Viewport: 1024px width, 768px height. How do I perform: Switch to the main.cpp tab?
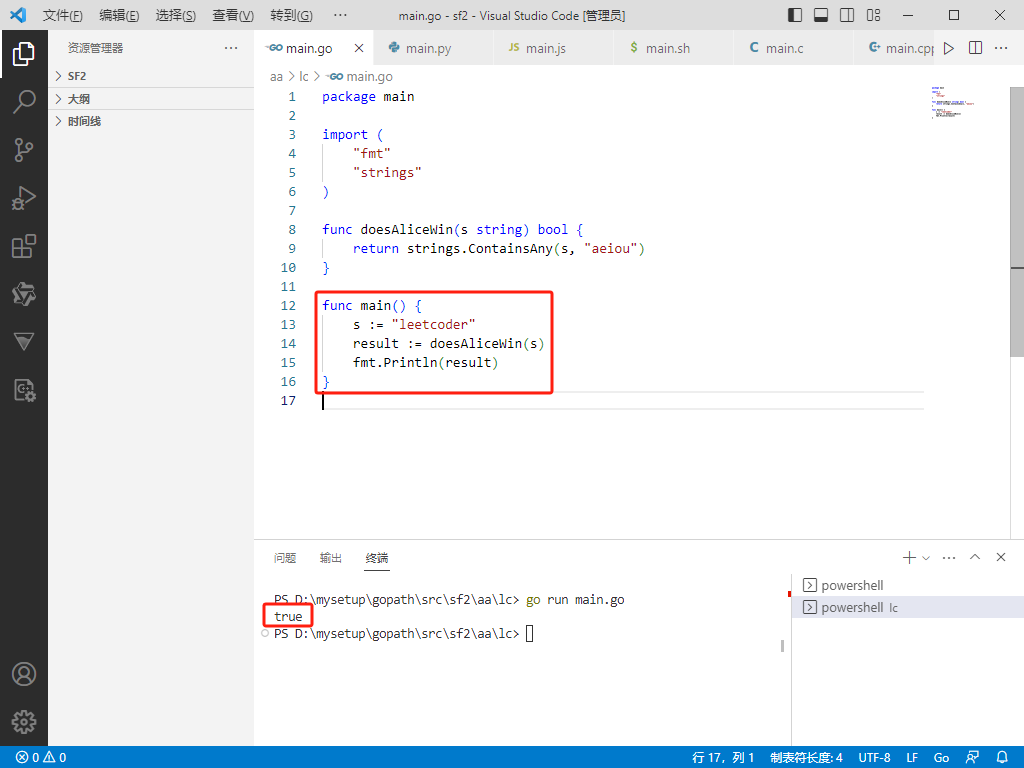point(895,48)
